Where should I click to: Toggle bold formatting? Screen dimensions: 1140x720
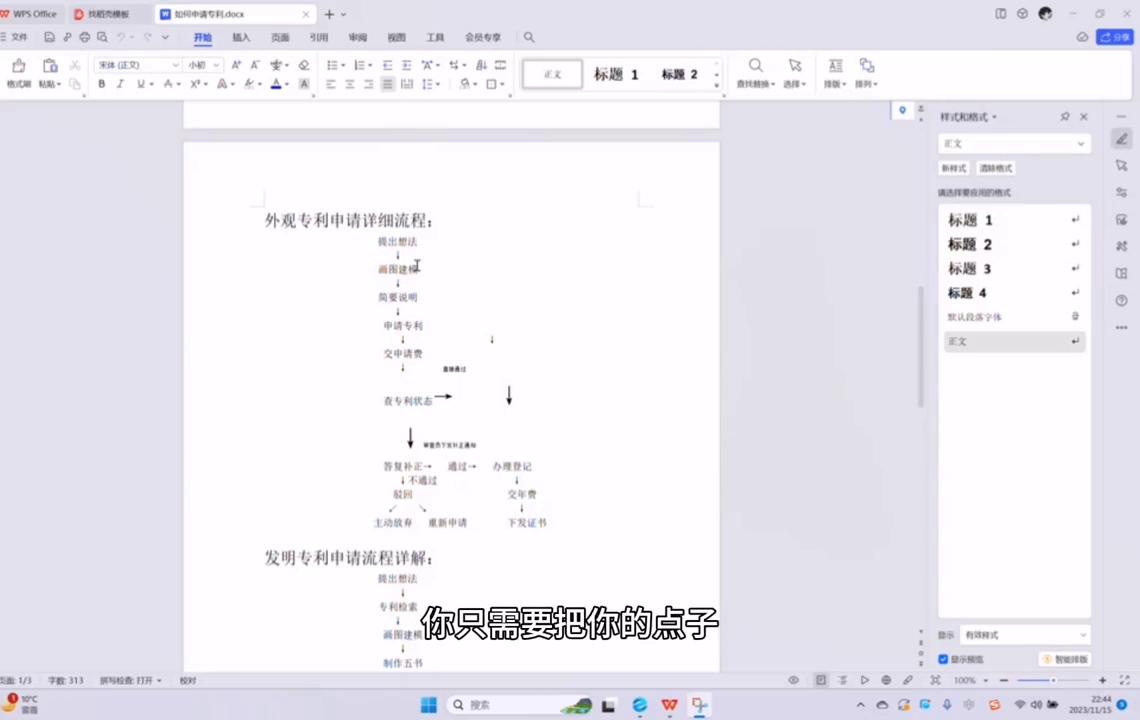point(101,84)
